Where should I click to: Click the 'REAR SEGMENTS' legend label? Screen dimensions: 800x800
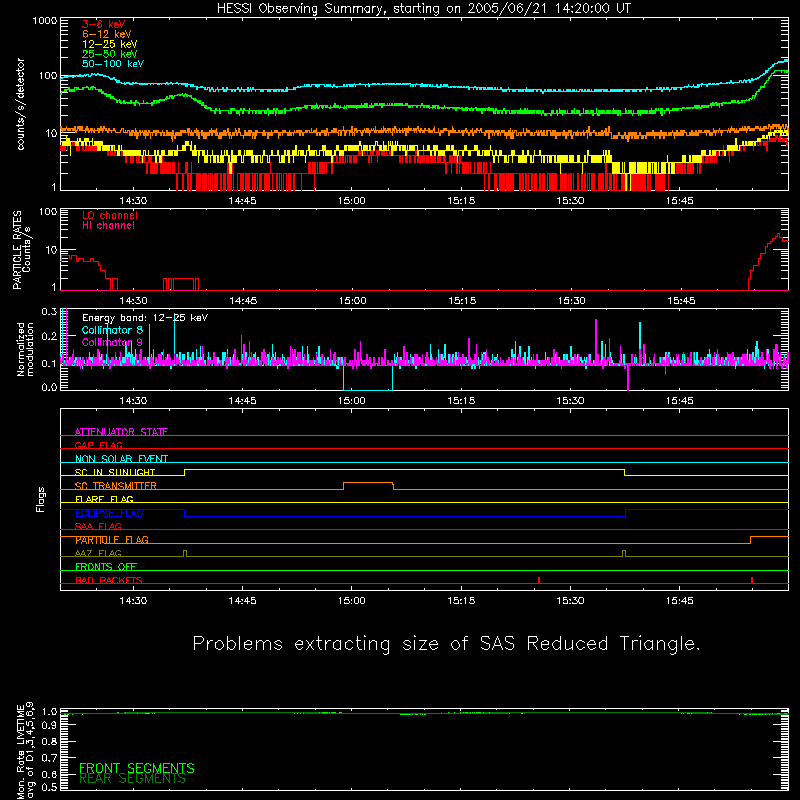coord(132,779)
